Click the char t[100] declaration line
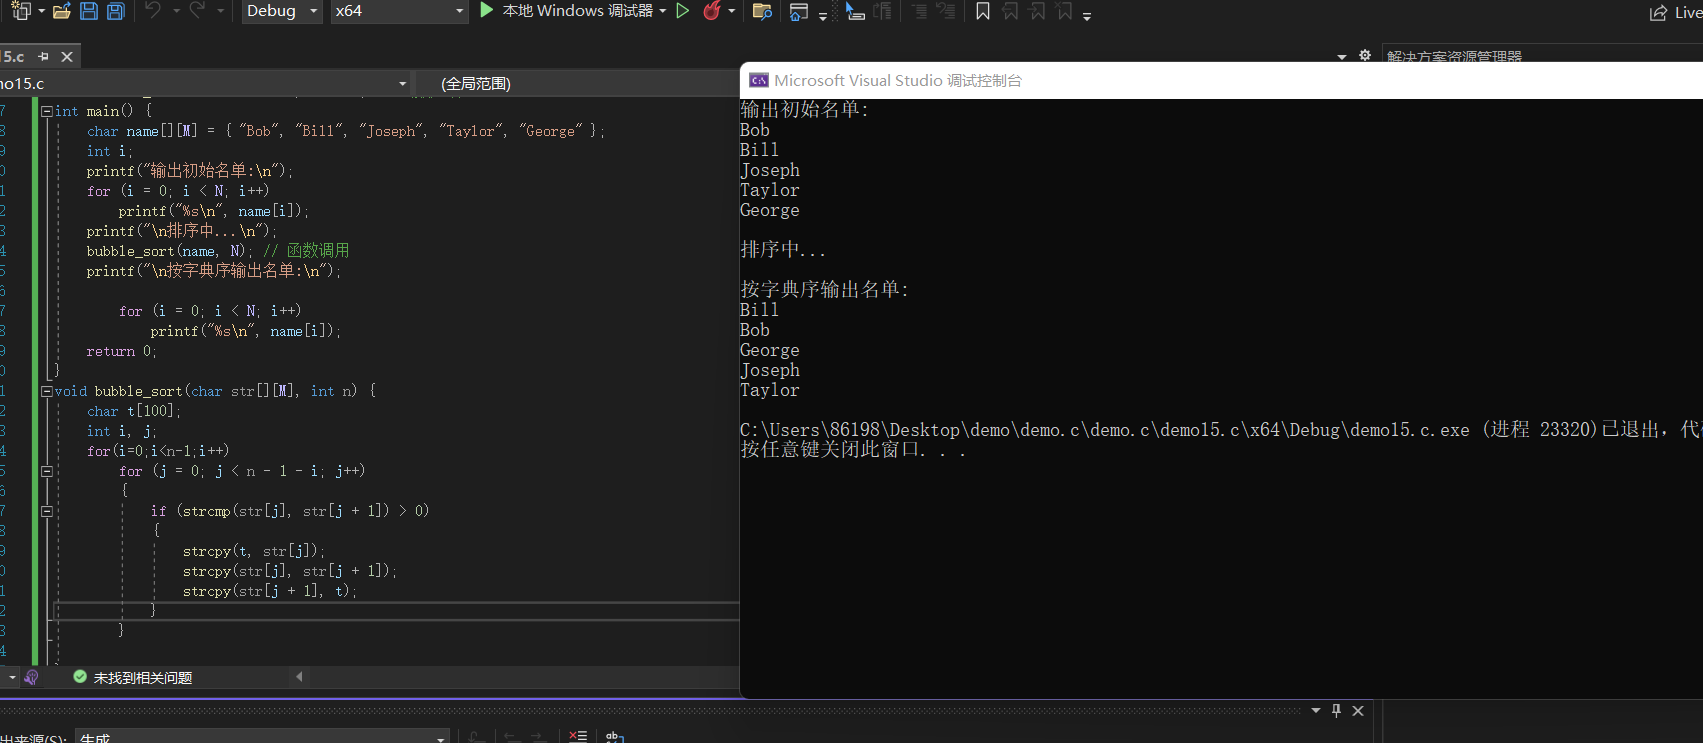Image resolution: width=1703 pixels, height=743 pixels. 134,411
